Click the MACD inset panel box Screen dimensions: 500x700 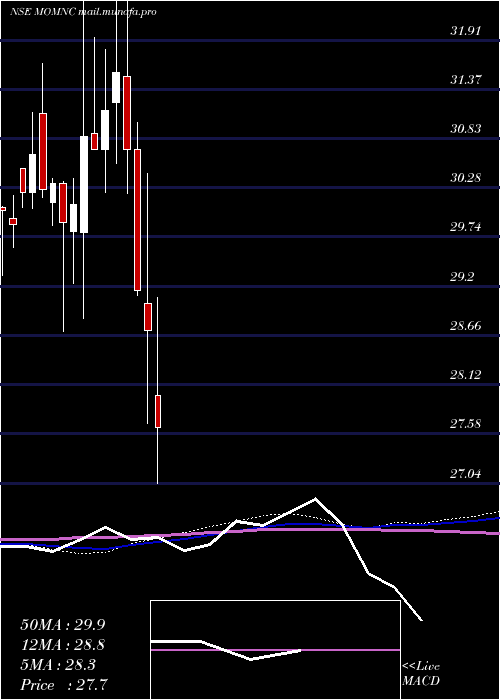275,650
